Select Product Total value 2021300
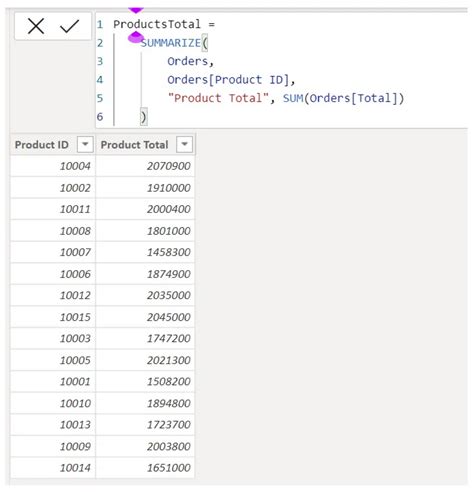Viewport: 474px width, 492px height. [x=145, y=360]
